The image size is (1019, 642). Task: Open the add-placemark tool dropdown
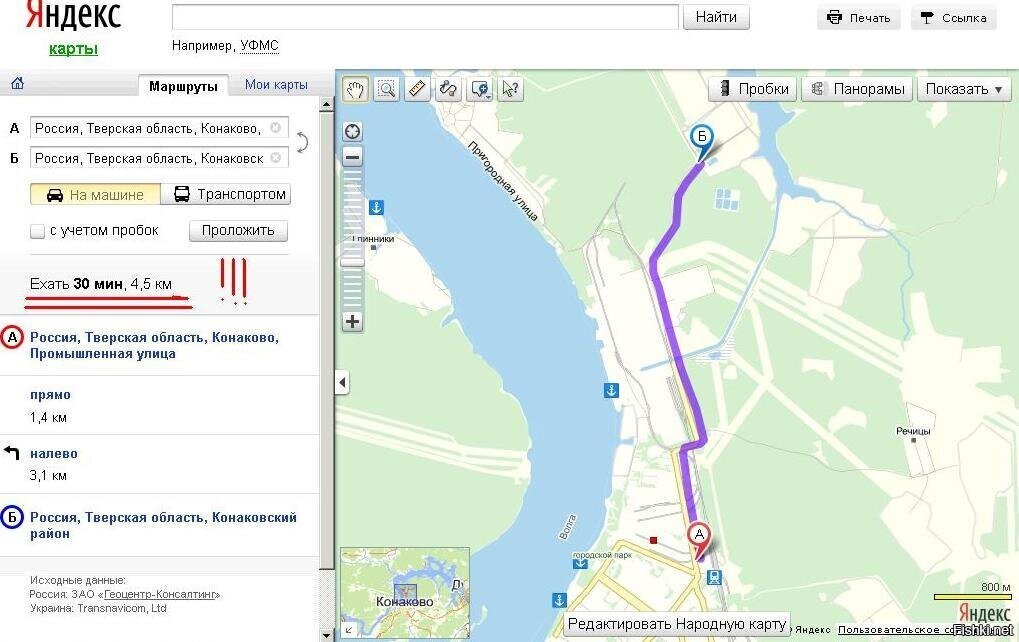(487, 95)
